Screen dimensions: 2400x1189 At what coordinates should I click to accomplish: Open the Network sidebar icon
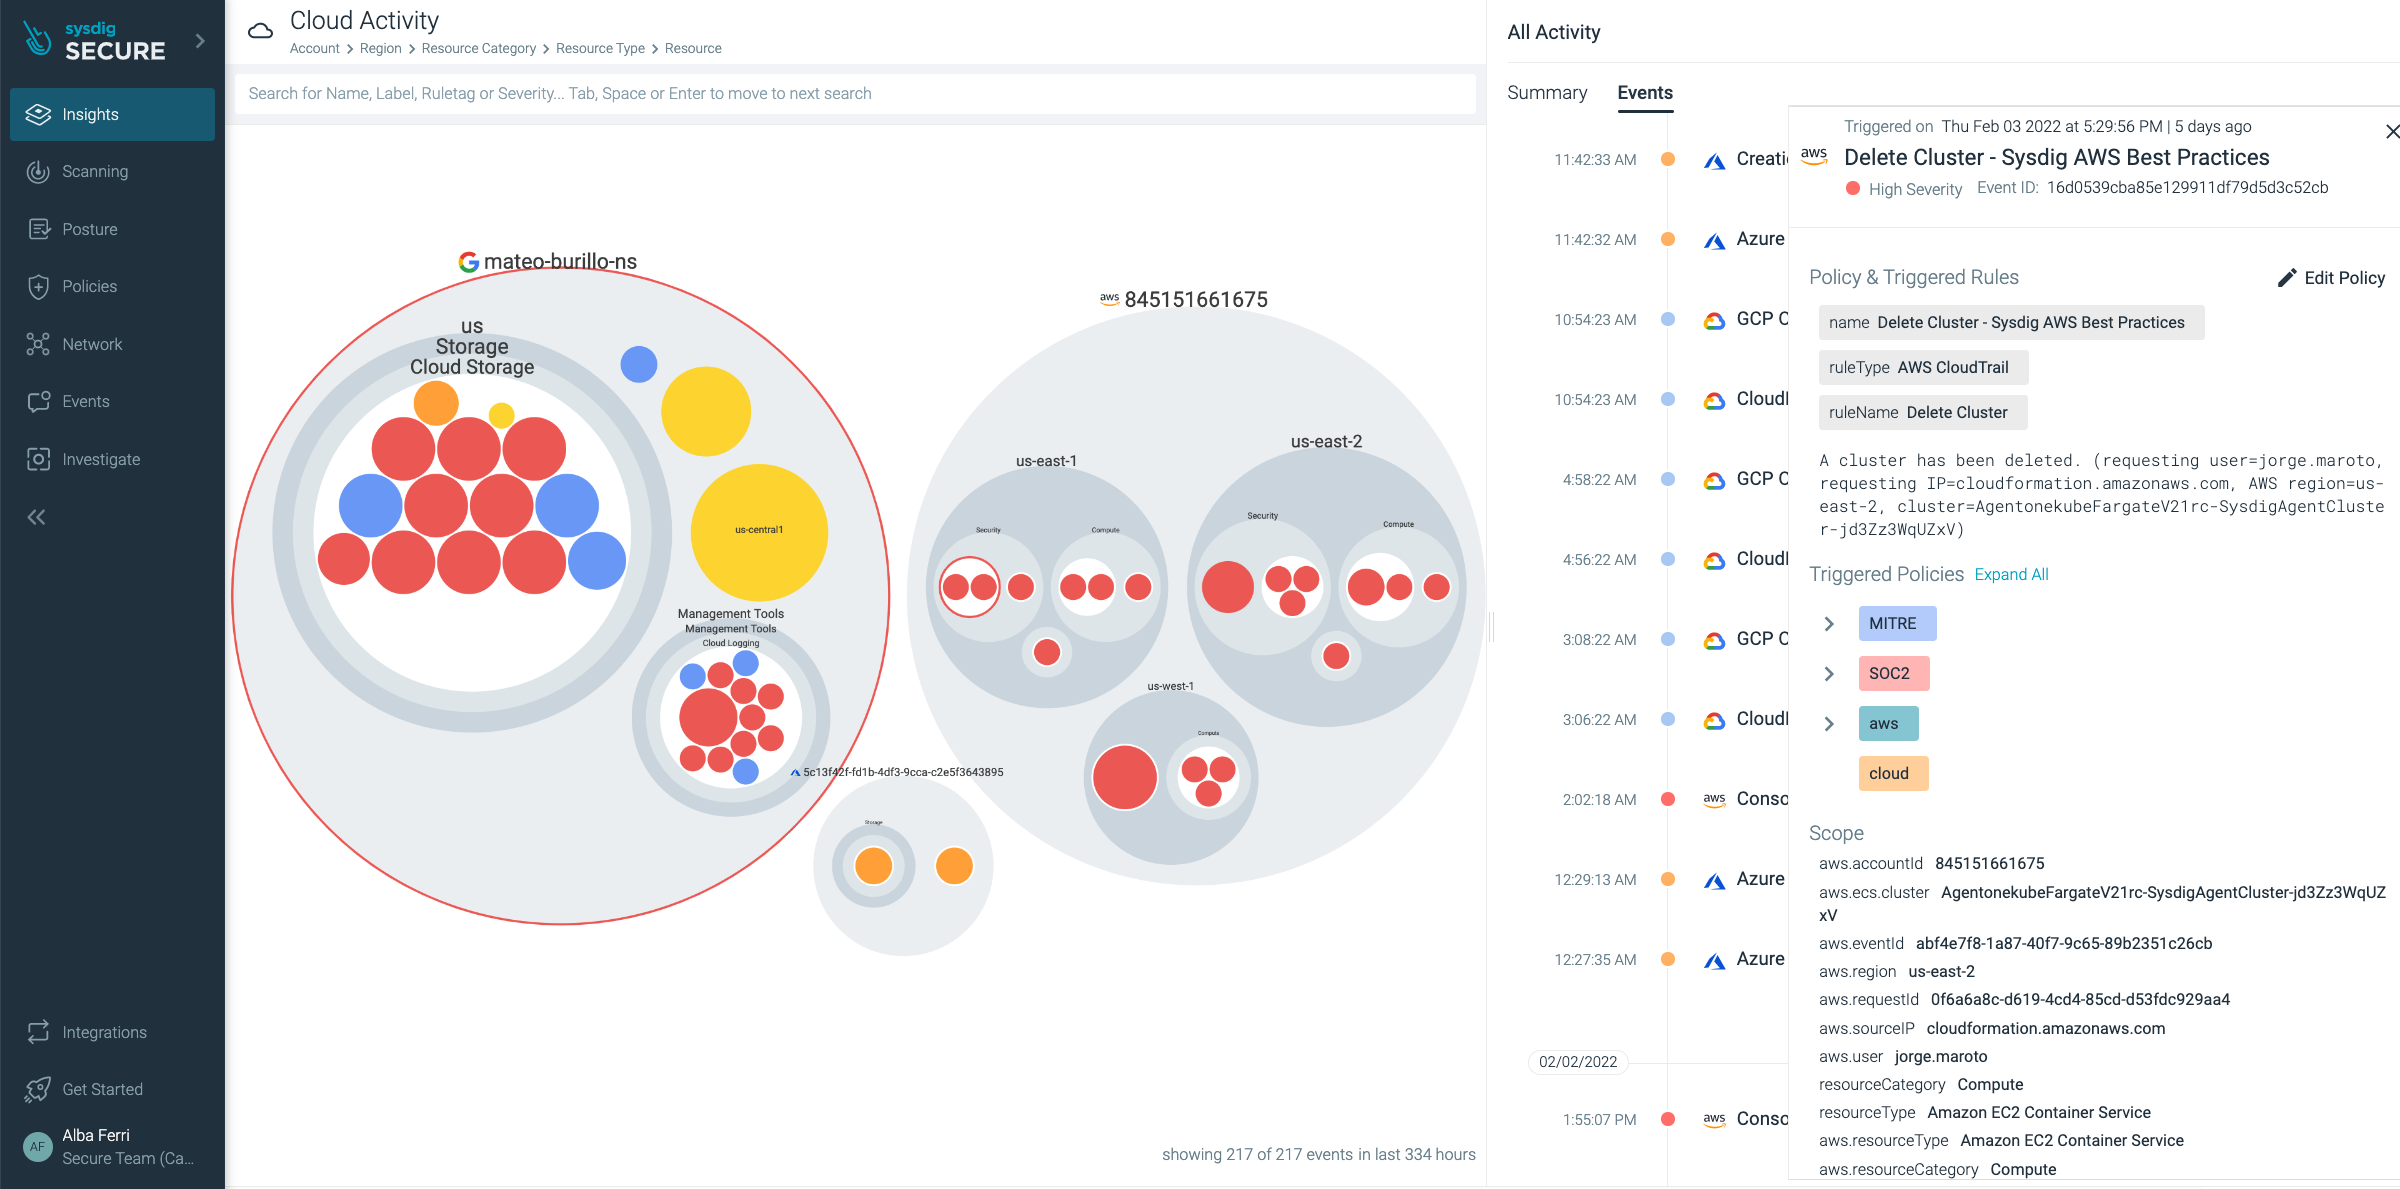[x=38, y=344]
